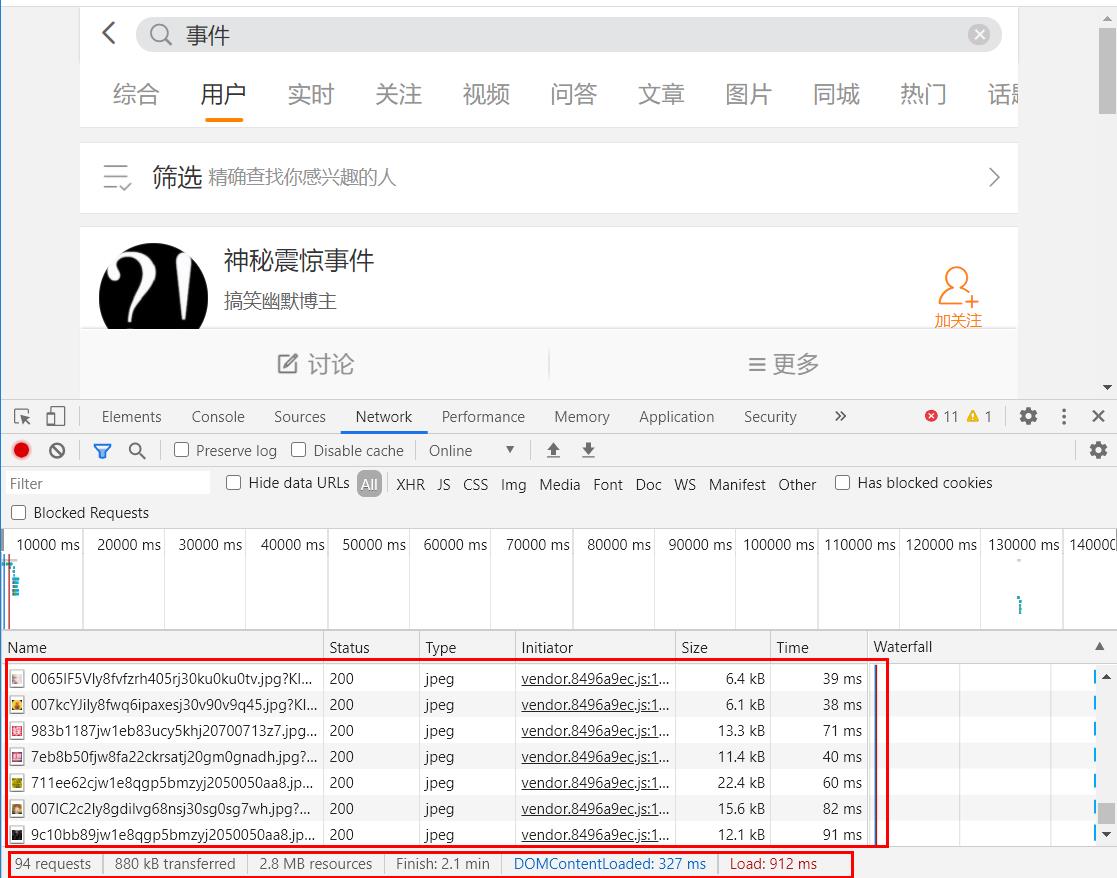Viewport: 1117px width, 878px height.
Task: Clear the search field with the X icon
Action: [x=979, y=34]
